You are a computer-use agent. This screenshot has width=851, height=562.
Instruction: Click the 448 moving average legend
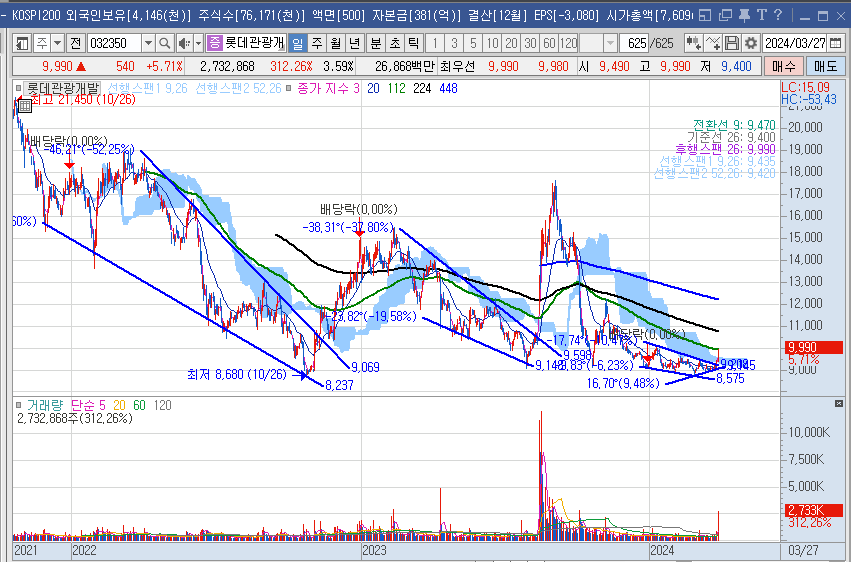(448, 88)
